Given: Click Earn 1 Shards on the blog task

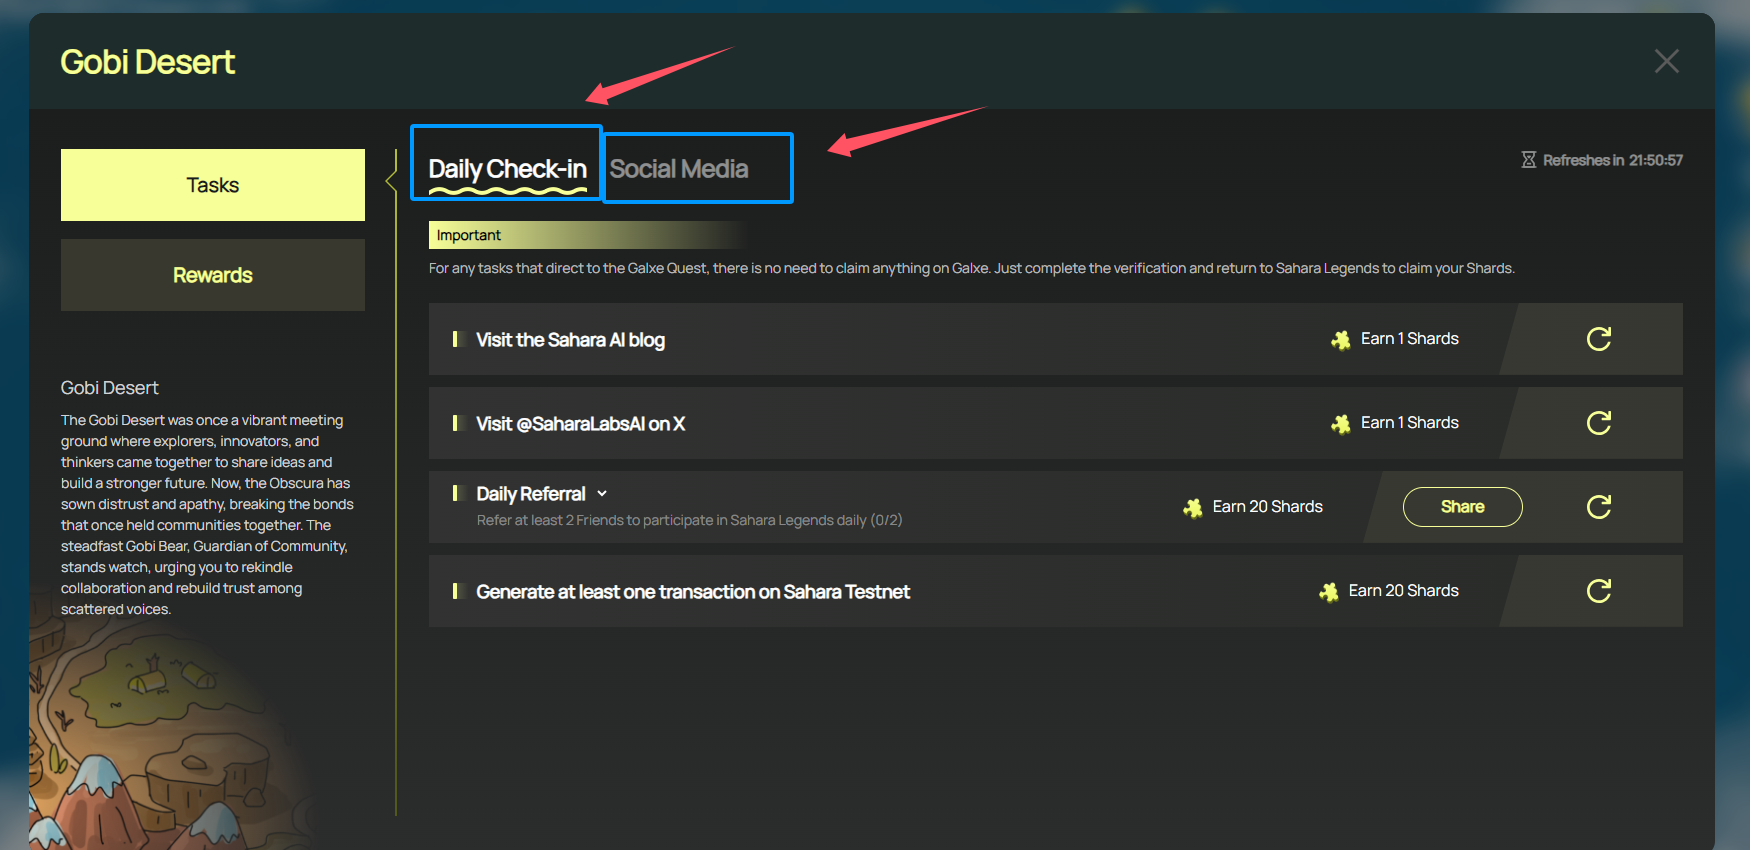Looking at the screenshot, I should (1409, 339).
